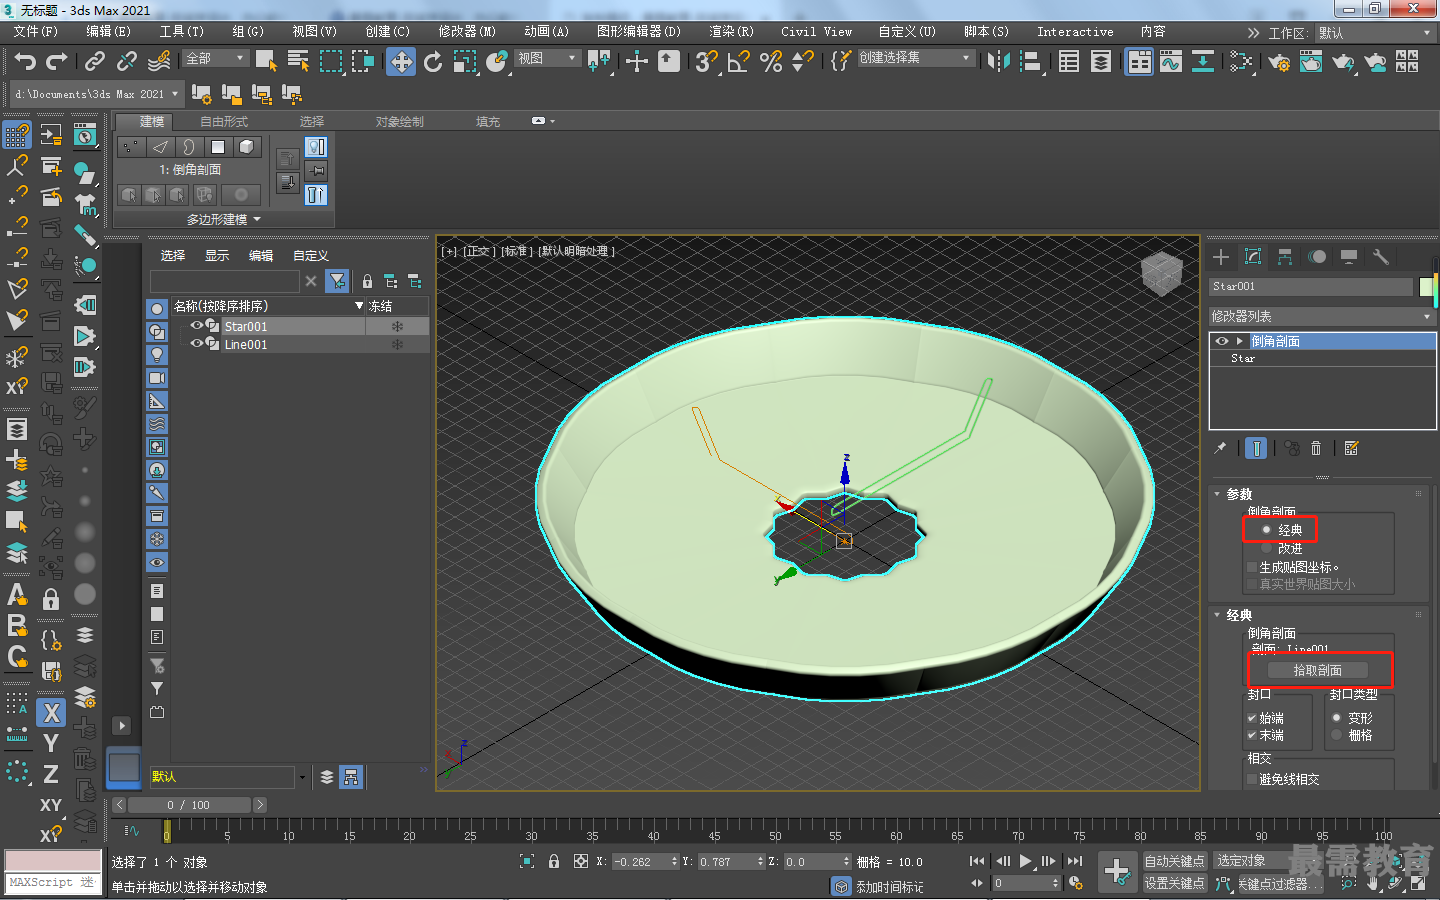The image size is (1440, 900).
Task: Click the Play Animation button
Action: pyautogui.click(x=1025, y=861)
